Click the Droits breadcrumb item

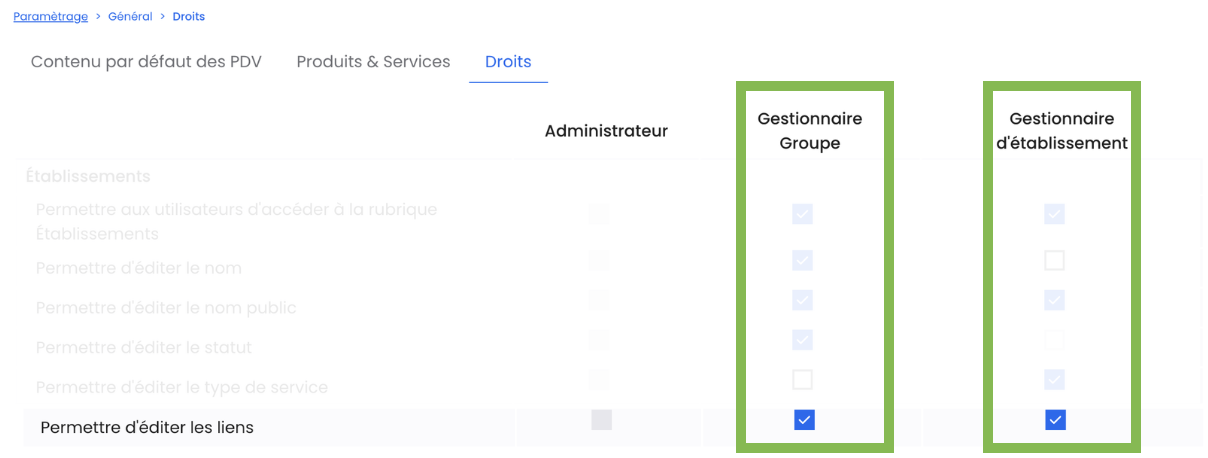coord(189,17)
